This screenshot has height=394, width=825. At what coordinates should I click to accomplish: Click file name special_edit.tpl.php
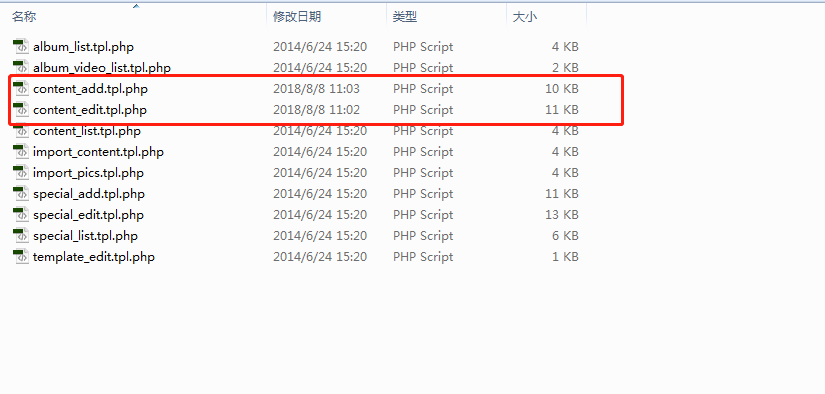click(x=88, y=215)
